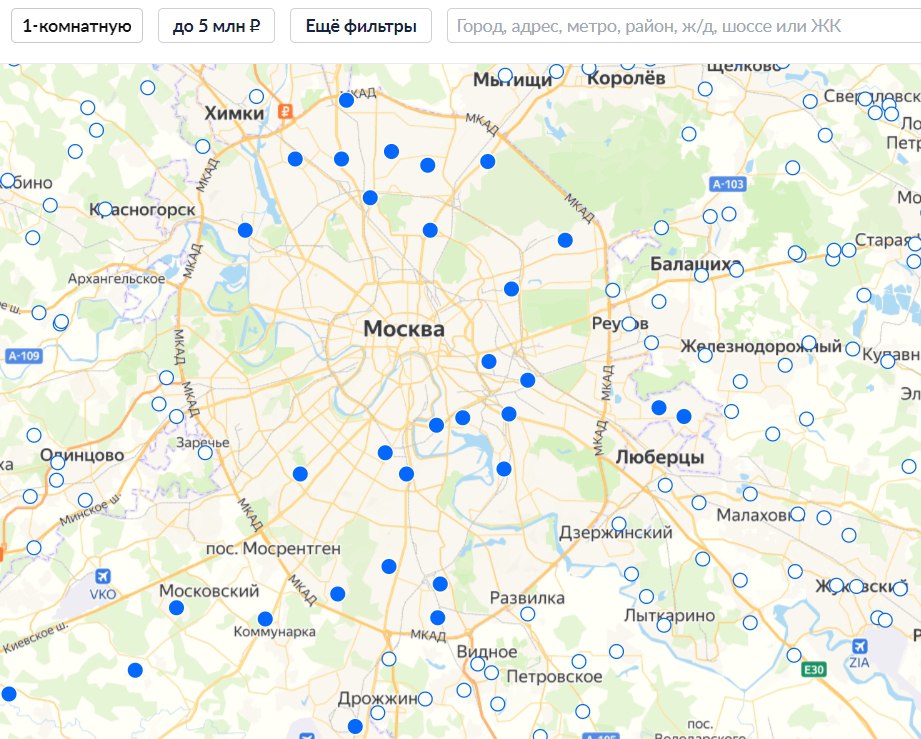Select filled marker on northern МКАД label
The height and width of the screenshot is (739, 921).
[347, 100]
